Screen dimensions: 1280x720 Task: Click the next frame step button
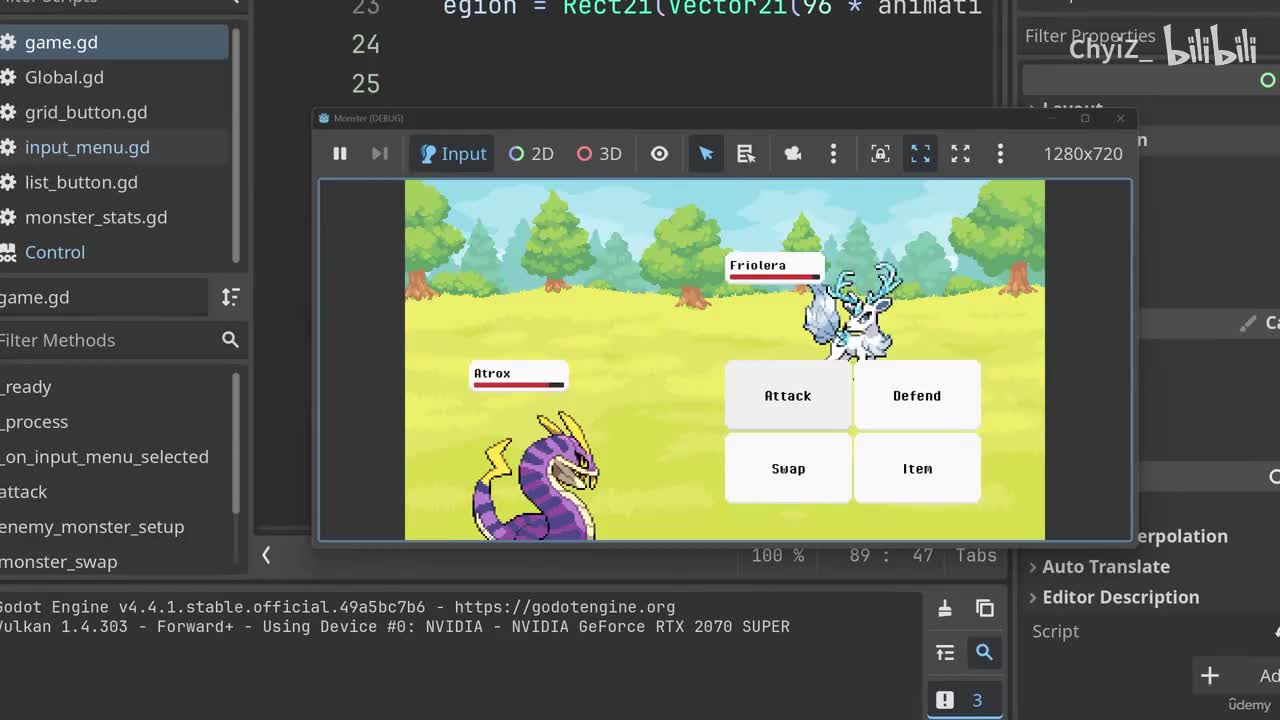(379, 153)
